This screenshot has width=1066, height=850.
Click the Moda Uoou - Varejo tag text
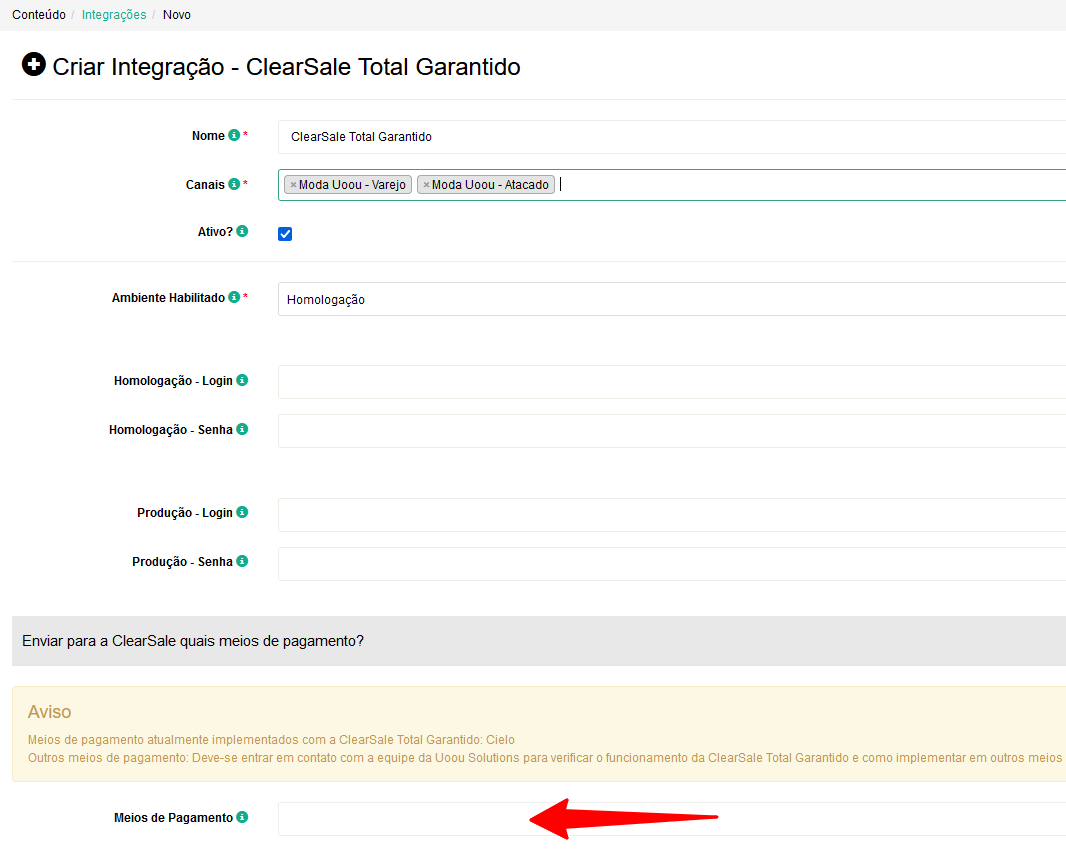point(352,185)
